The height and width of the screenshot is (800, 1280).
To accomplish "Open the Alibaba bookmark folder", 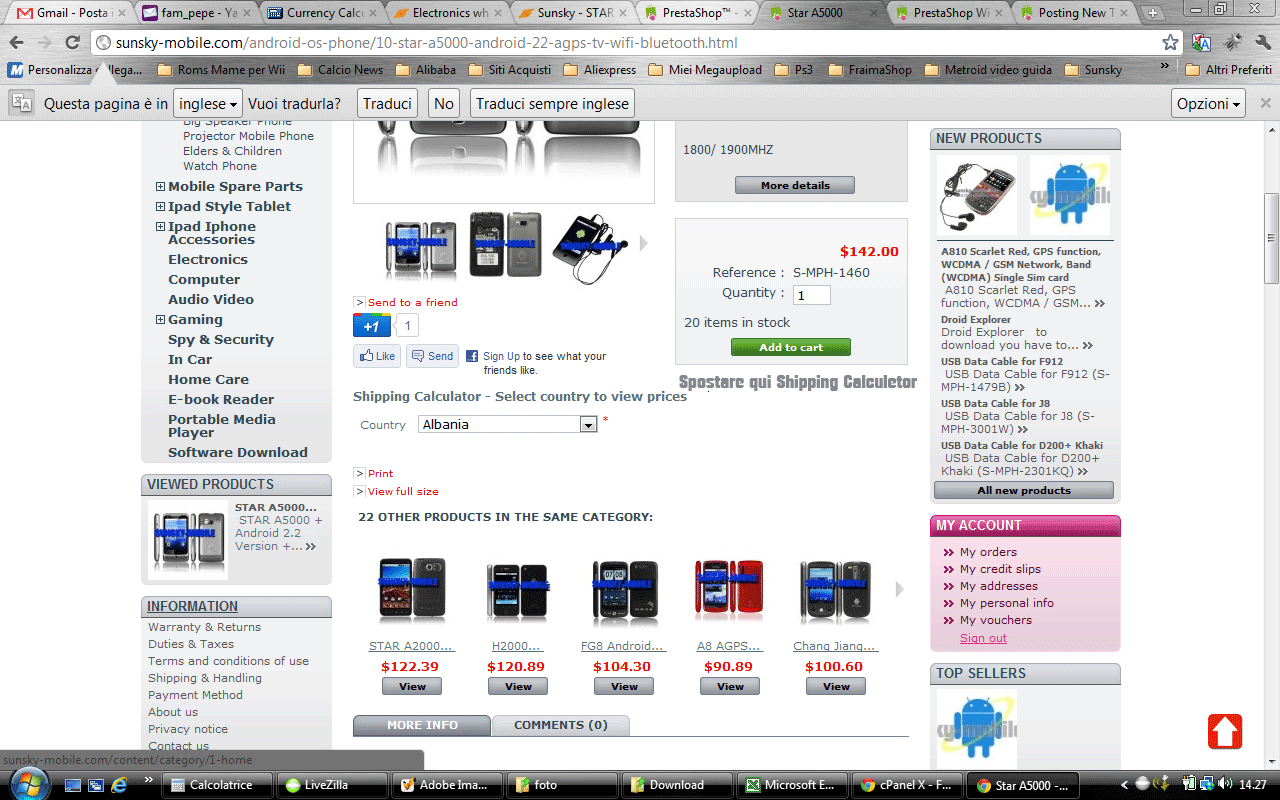I will [x=425, y=70].
